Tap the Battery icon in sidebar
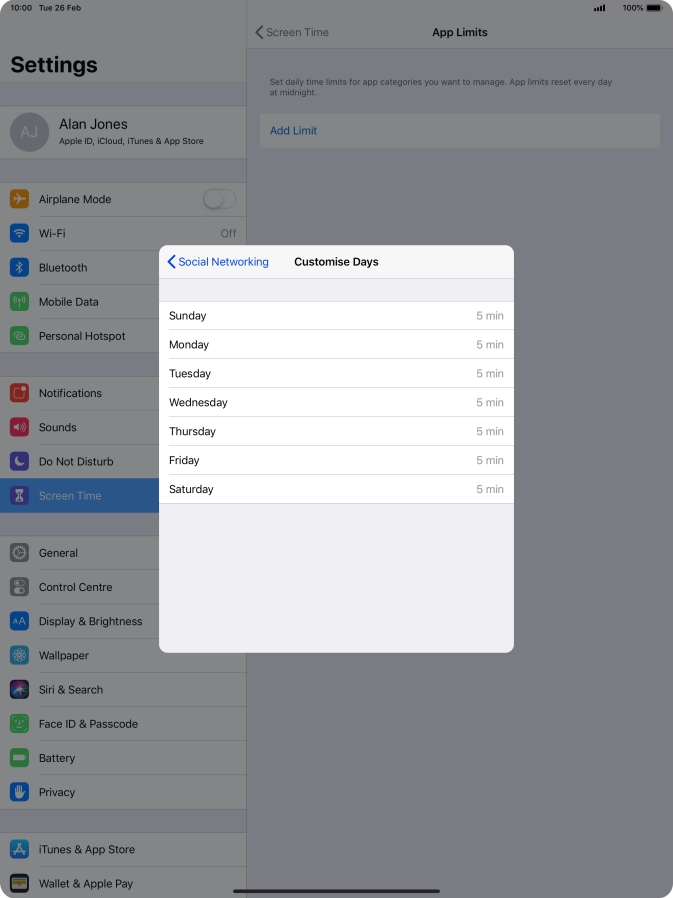 pos(20,758)
